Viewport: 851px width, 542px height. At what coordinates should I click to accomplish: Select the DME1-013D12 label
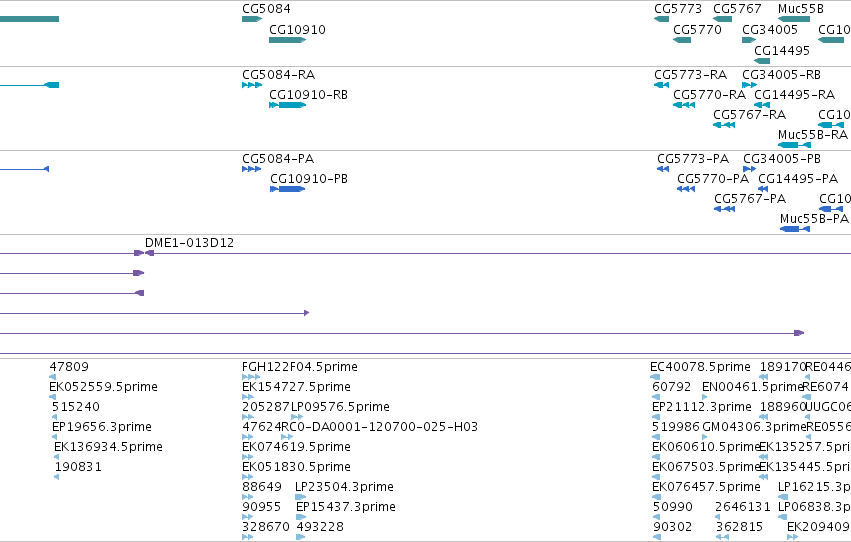pyautogui.click(x=189, y=243)
